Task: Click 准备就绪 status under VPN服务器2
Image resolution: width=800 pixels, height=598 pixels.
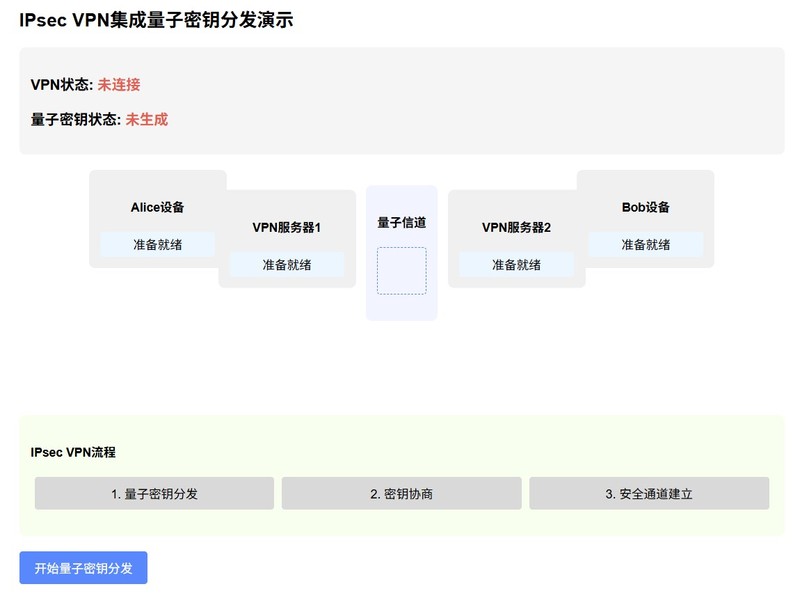Action: pos(516,265)
